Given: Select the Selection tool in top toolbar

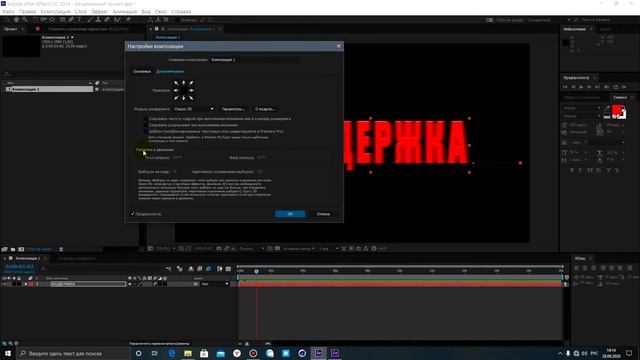Looking at the screenshot, I should pos(7,20).
